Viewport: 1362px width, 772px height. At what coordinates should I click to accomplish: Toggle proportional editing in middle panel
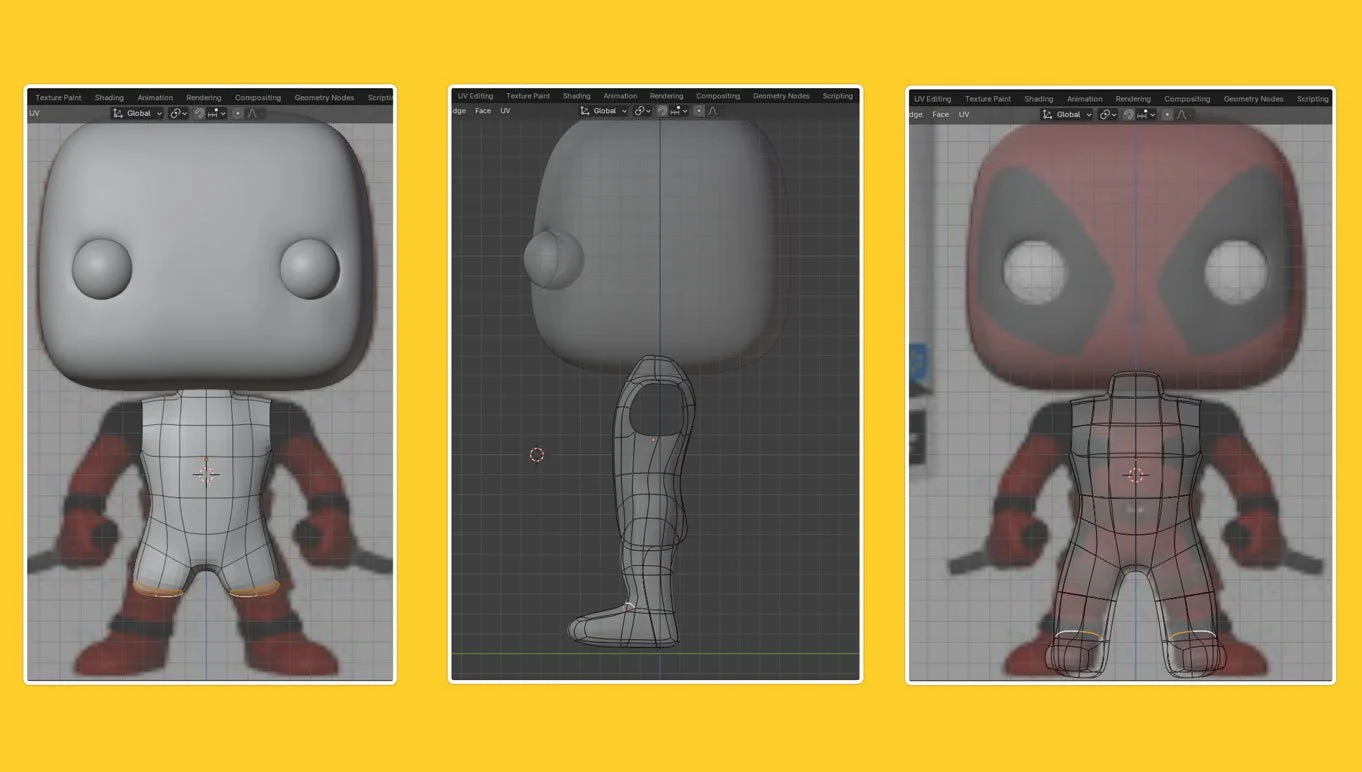tap(699, 111)
